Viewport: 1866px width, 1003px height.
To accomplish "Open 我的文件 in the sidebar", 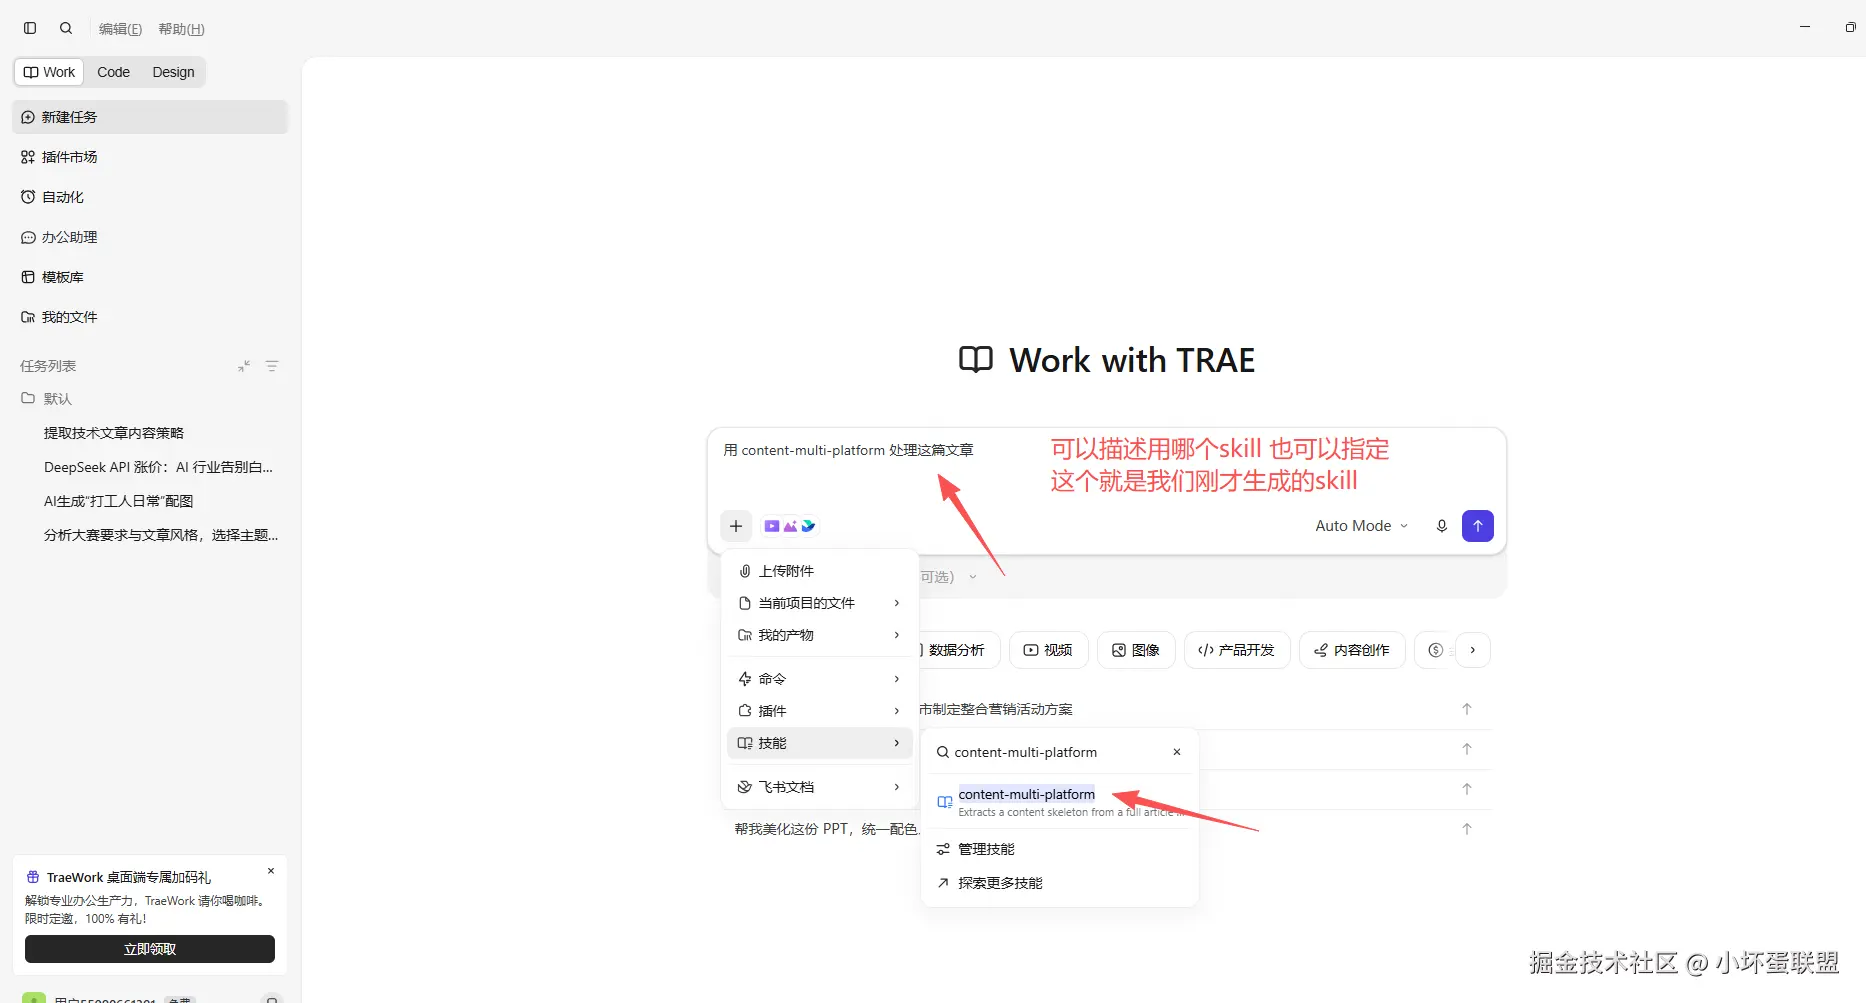I will [150, 317].
